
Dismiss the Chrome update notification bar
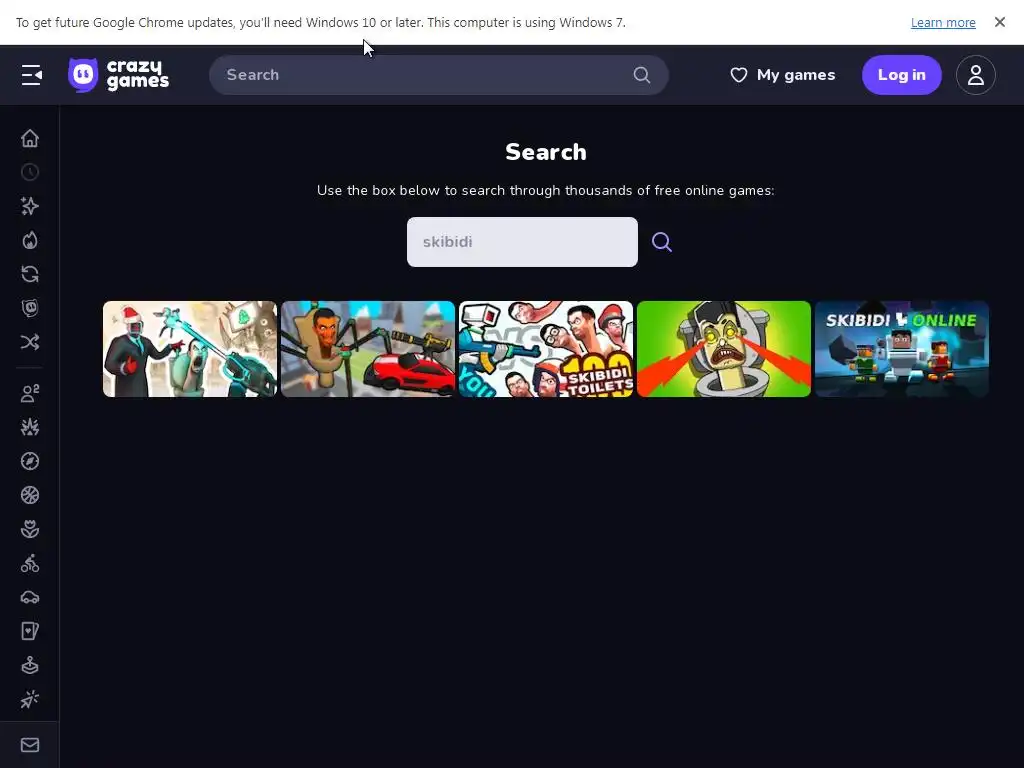pos(1000,22)
